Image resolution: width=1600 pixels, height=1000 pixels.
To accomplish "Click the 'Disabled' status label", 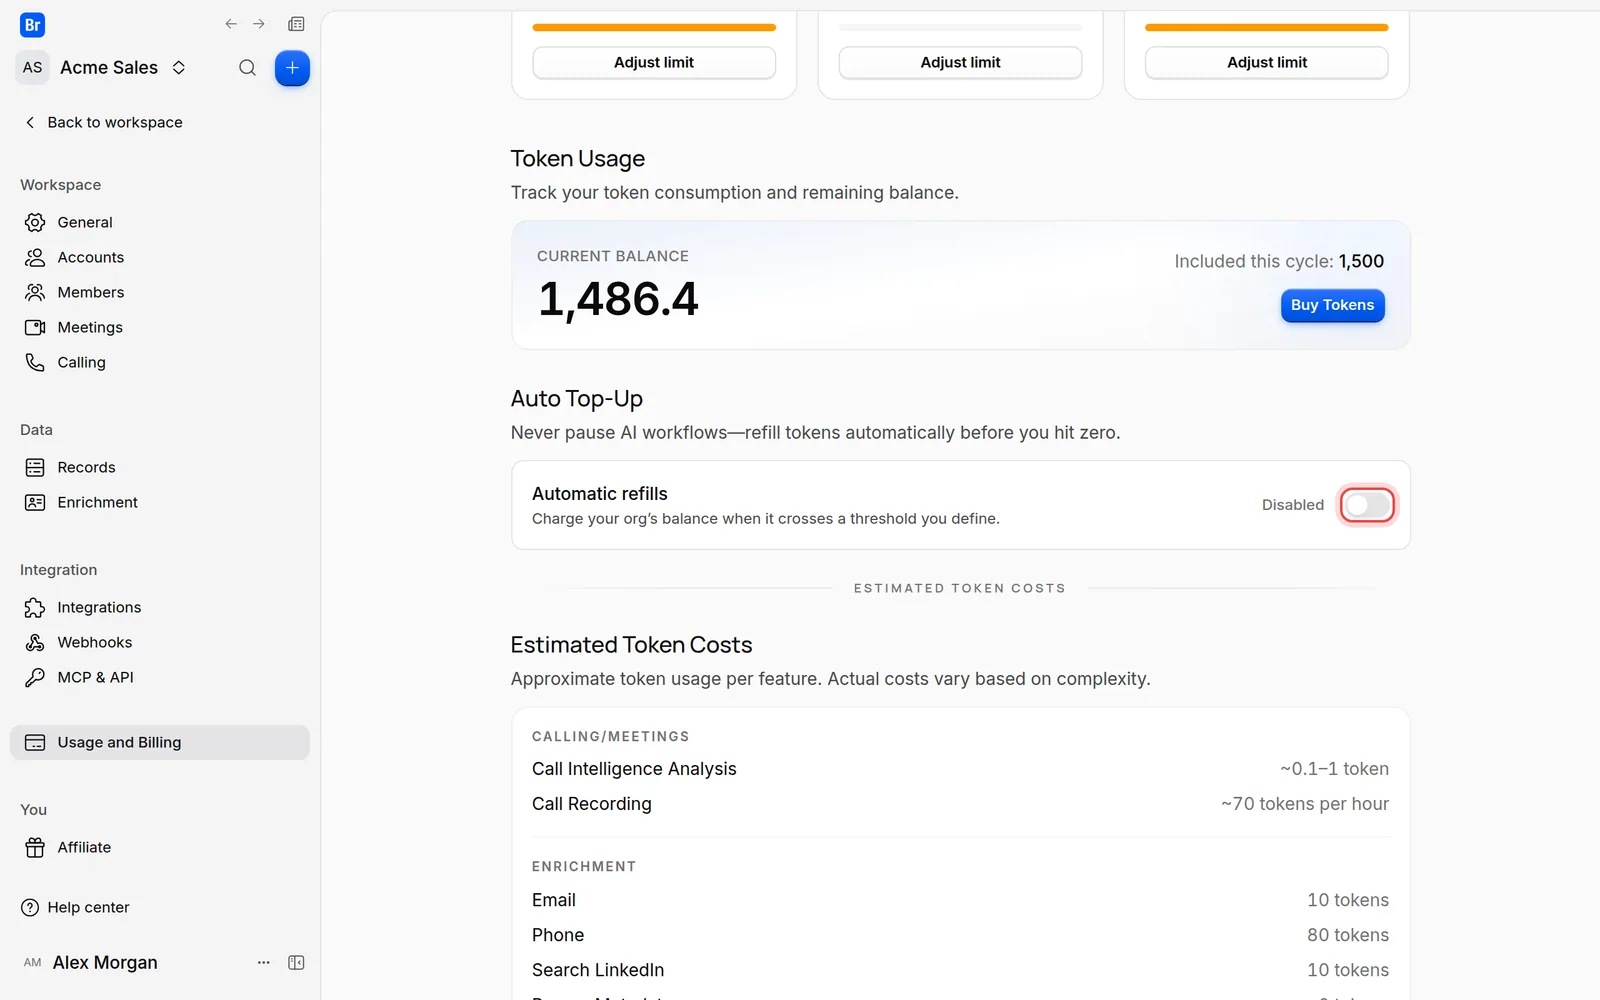I will coord(1293,505).
